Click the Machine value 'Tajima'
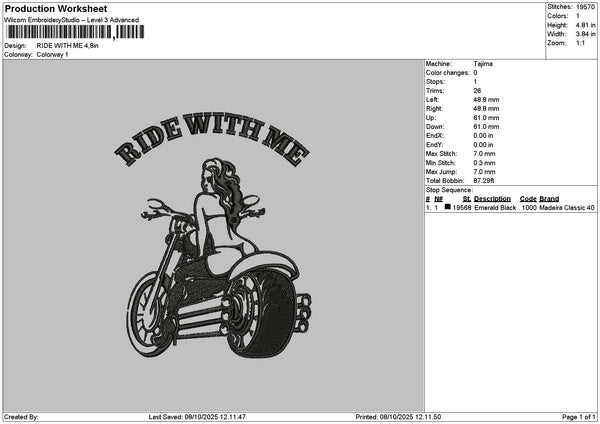600x424 pixels. tap(483, 64)
